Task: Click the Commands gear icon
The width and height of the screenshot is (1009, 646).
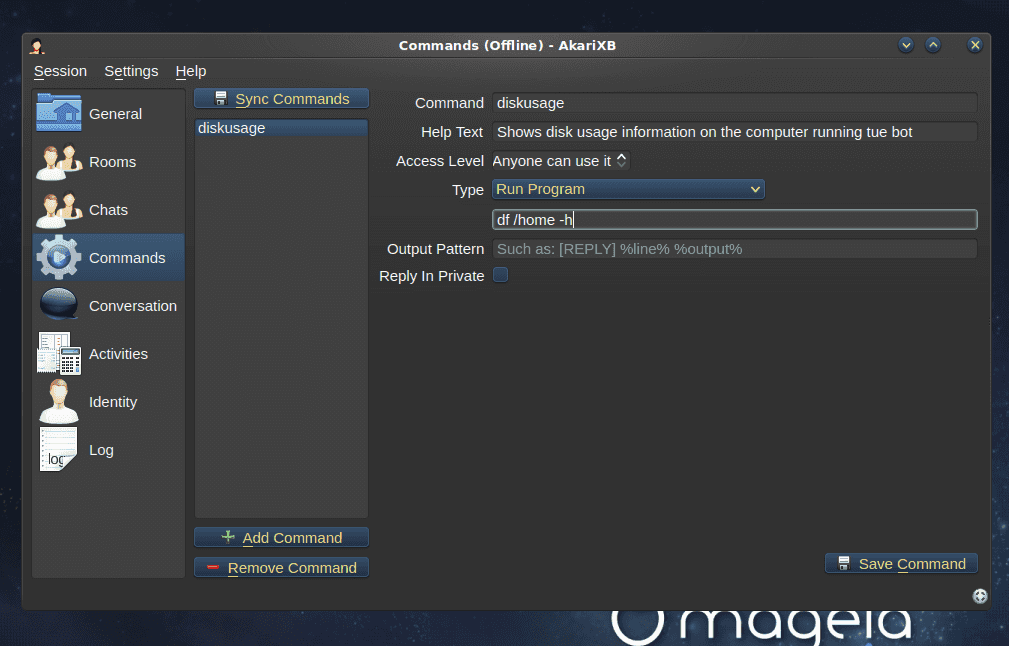Action: [59, 257]
